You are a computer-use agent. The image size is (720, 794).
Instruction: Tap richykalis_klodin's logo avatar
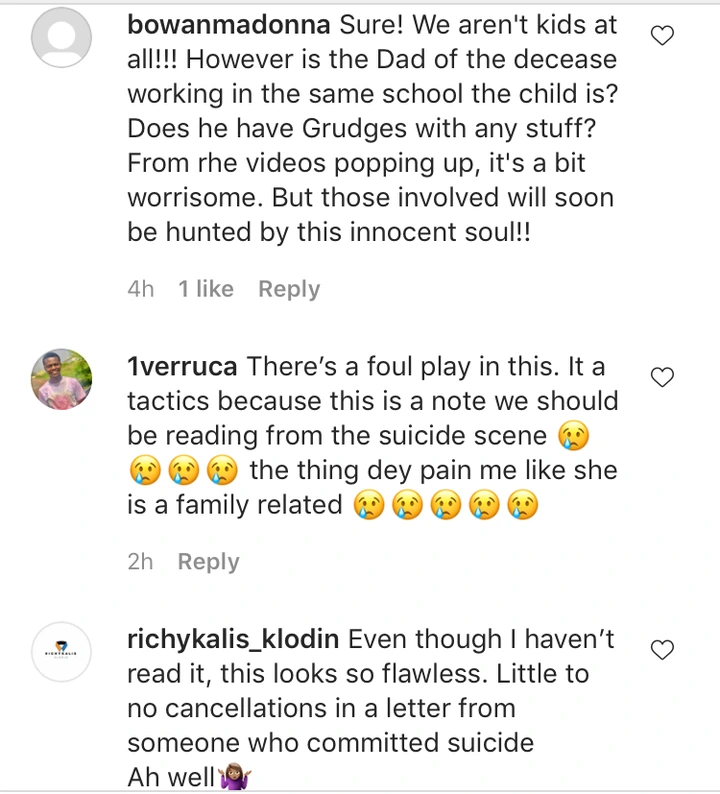coord(62,653)
